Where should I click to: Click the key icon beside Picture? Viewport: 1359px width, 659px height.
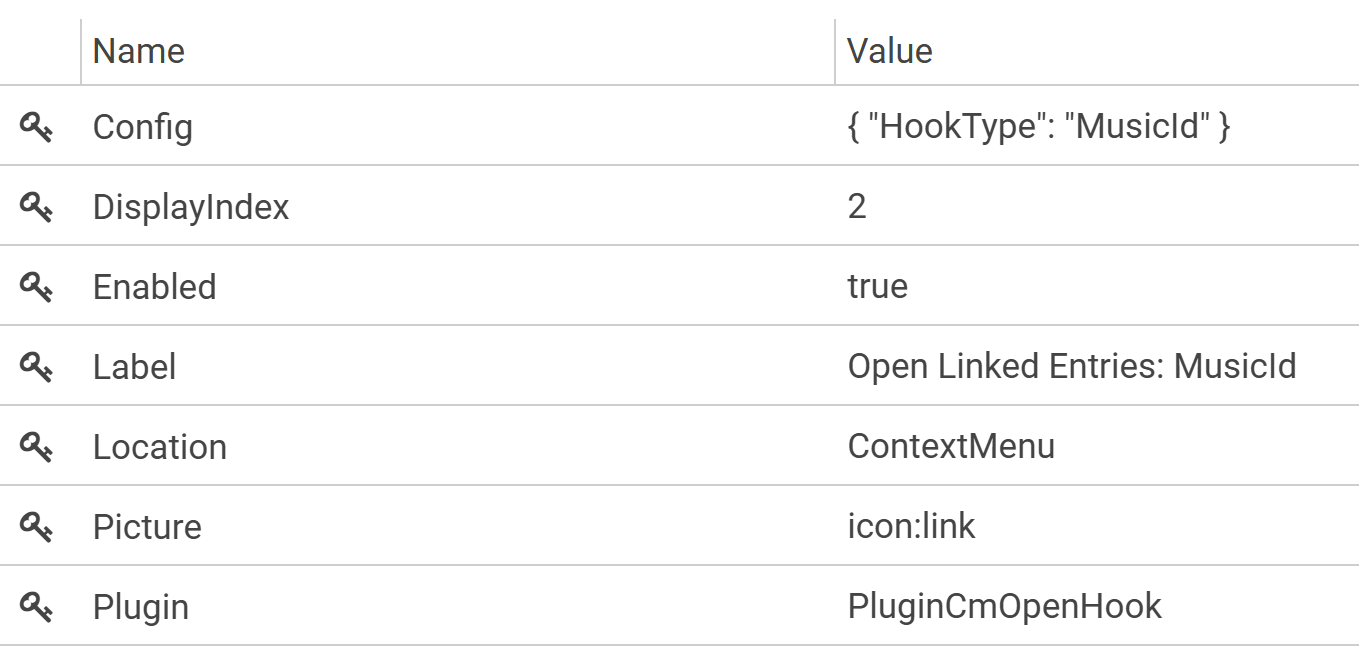click(36, 527)
